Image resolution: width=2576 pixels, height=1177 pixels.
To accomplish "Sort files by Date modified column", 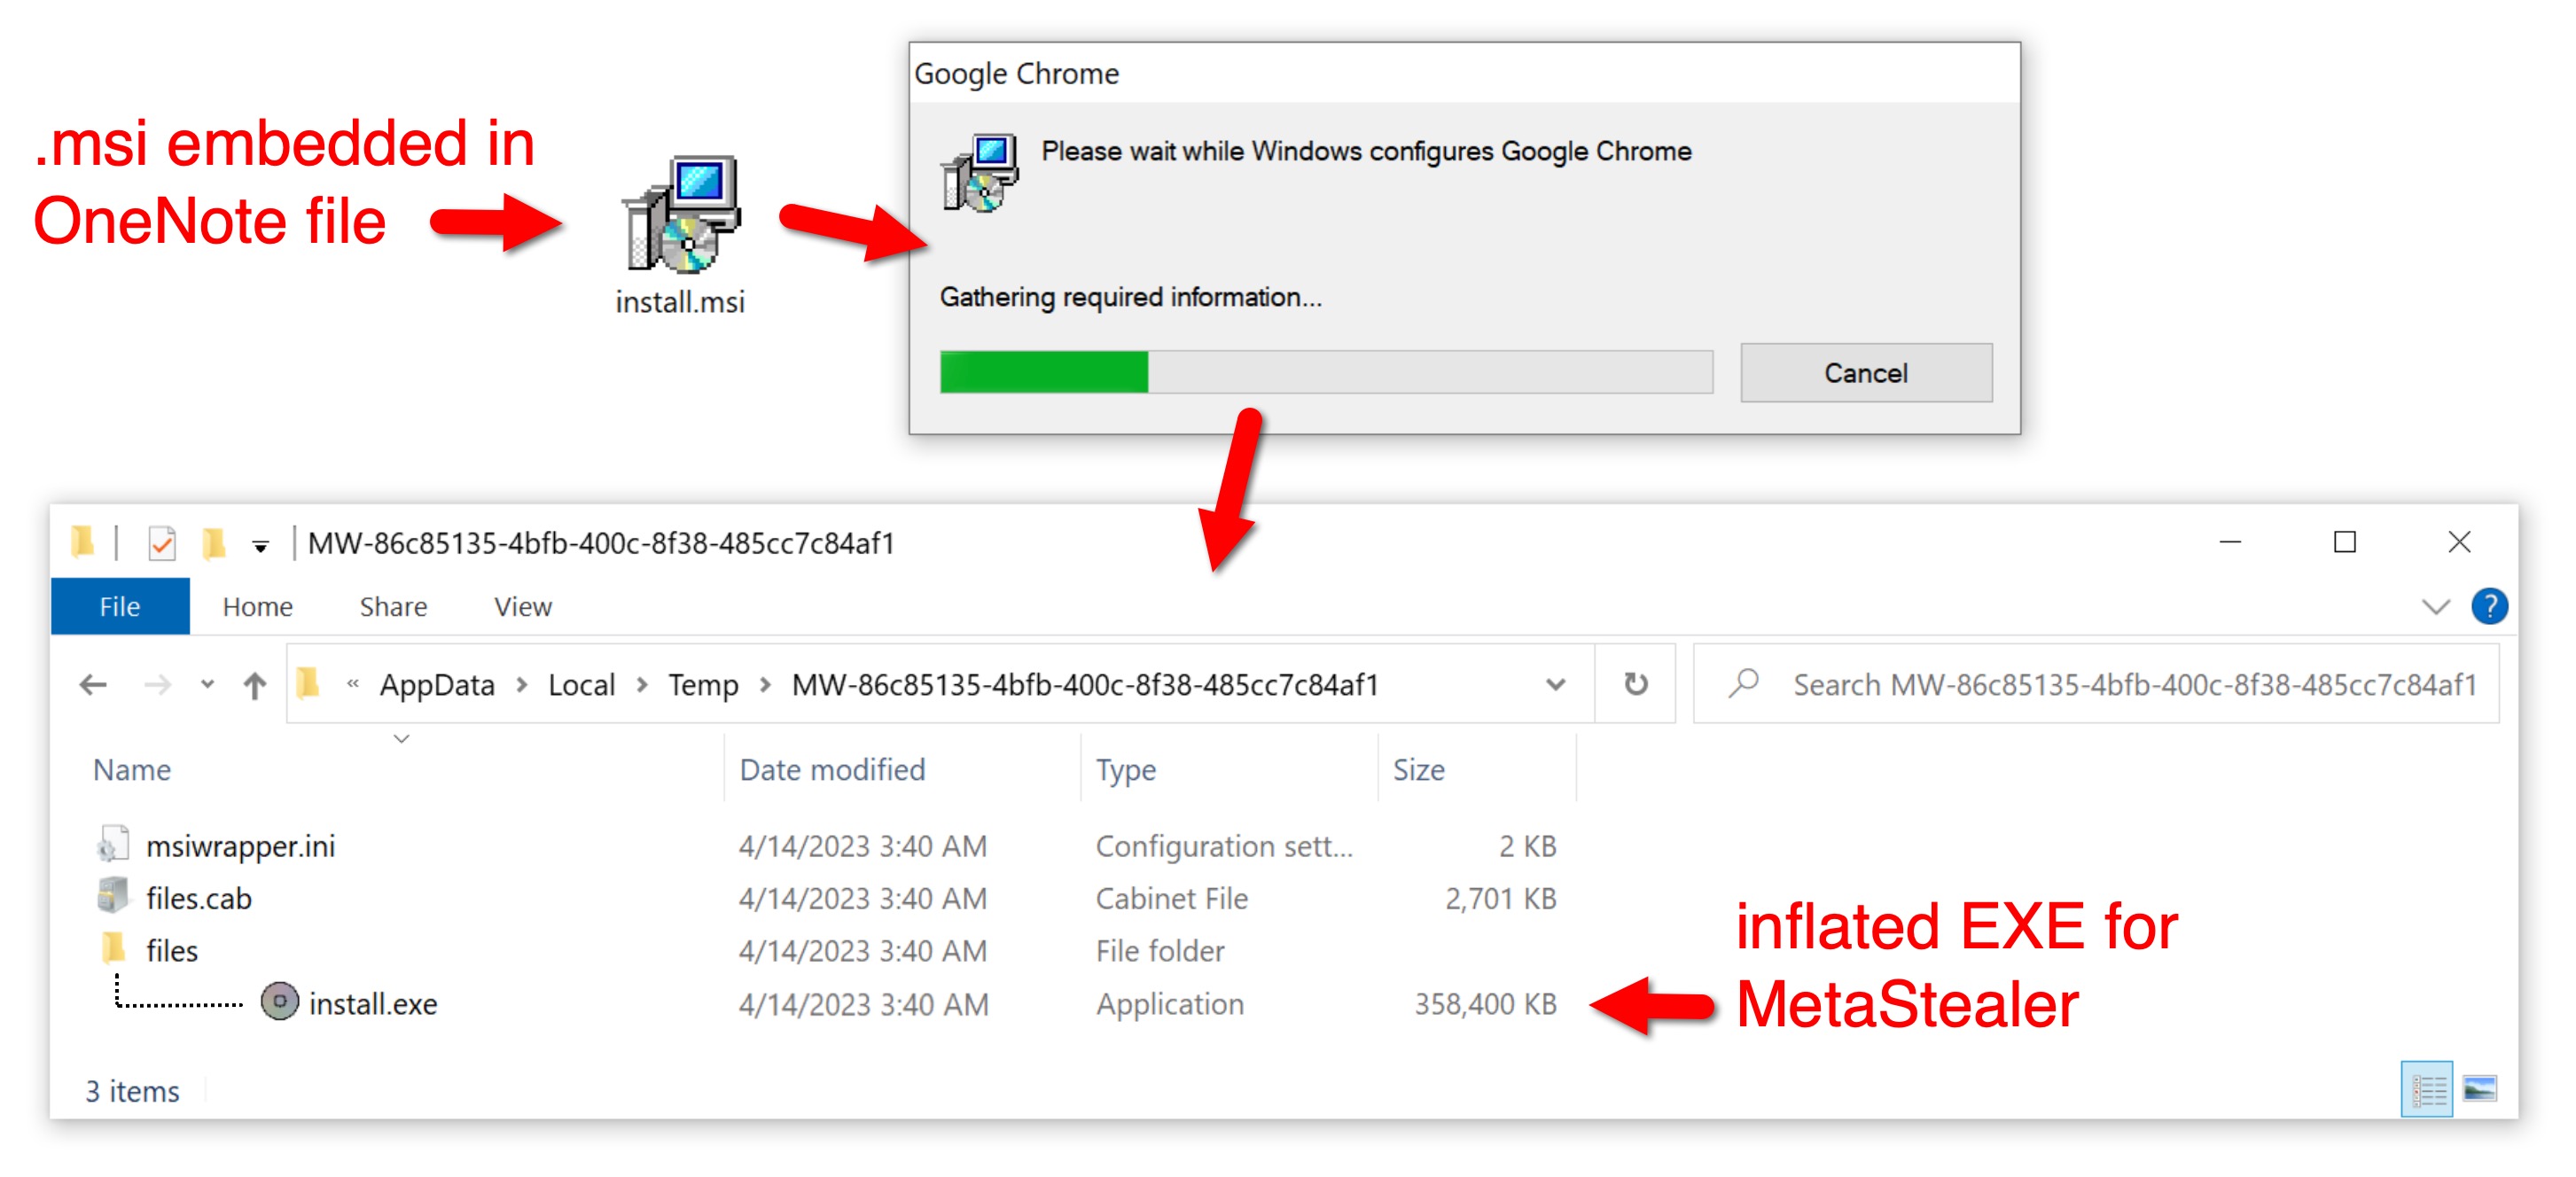I will click(832, 769).
